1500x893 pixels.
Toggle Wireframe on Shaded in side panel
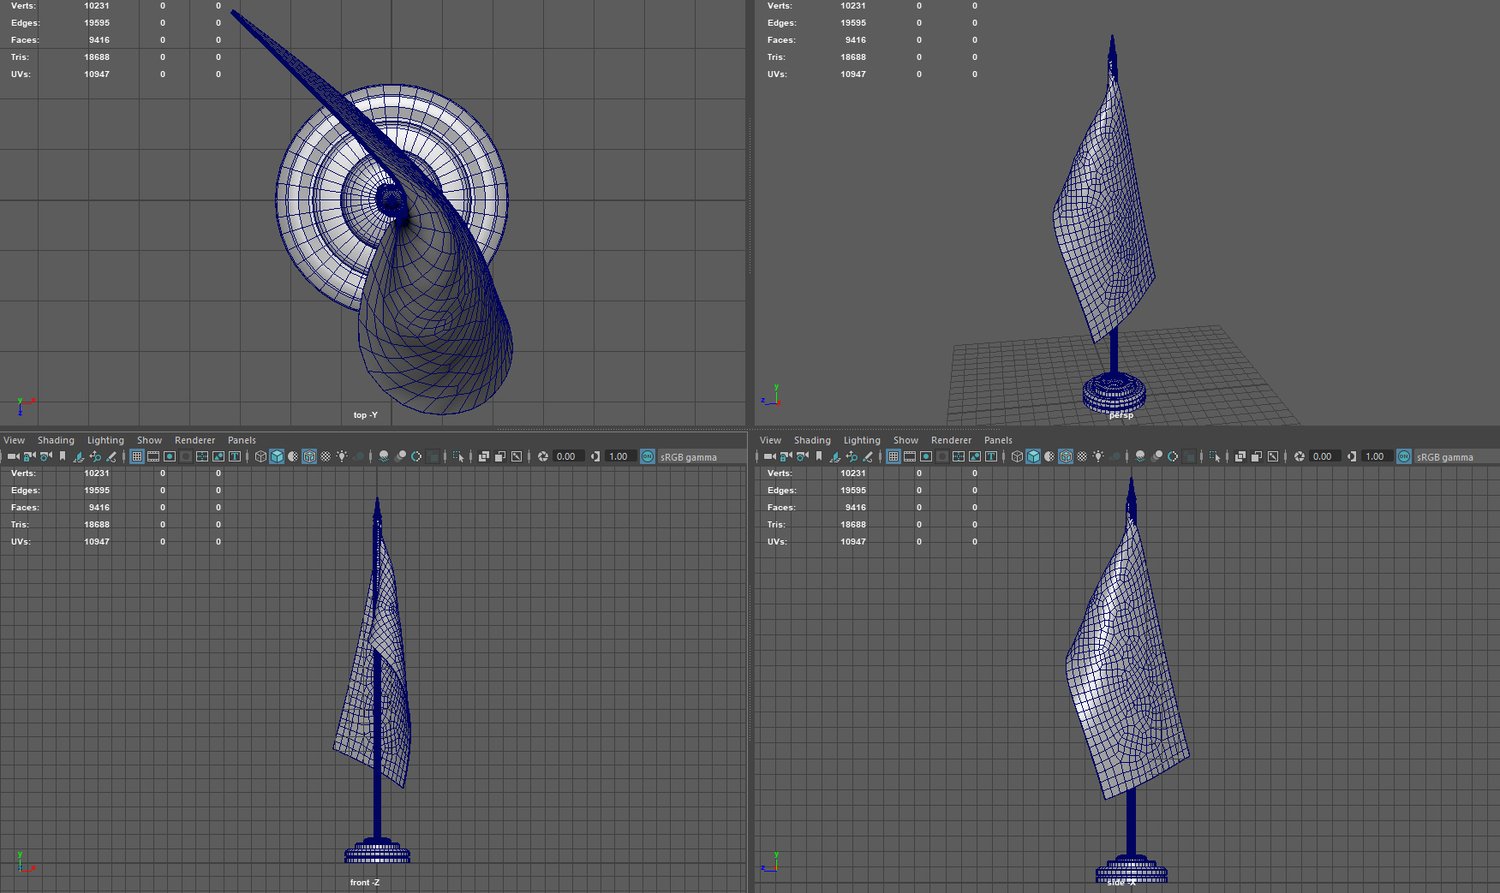tap(1065, 457)
